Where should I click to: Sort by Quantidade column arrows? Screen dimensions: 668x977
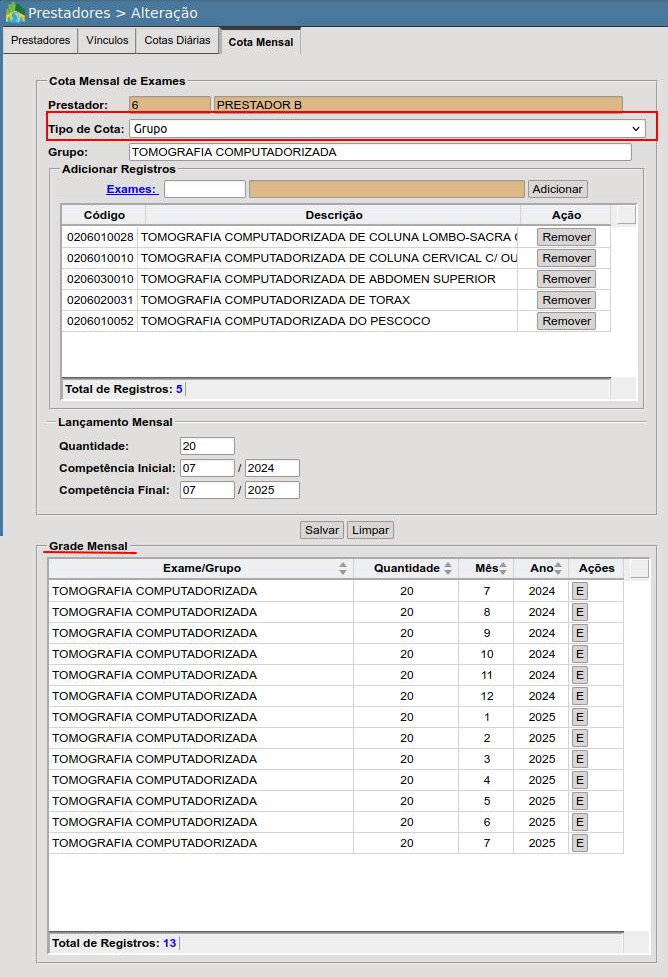pos(448,568)
